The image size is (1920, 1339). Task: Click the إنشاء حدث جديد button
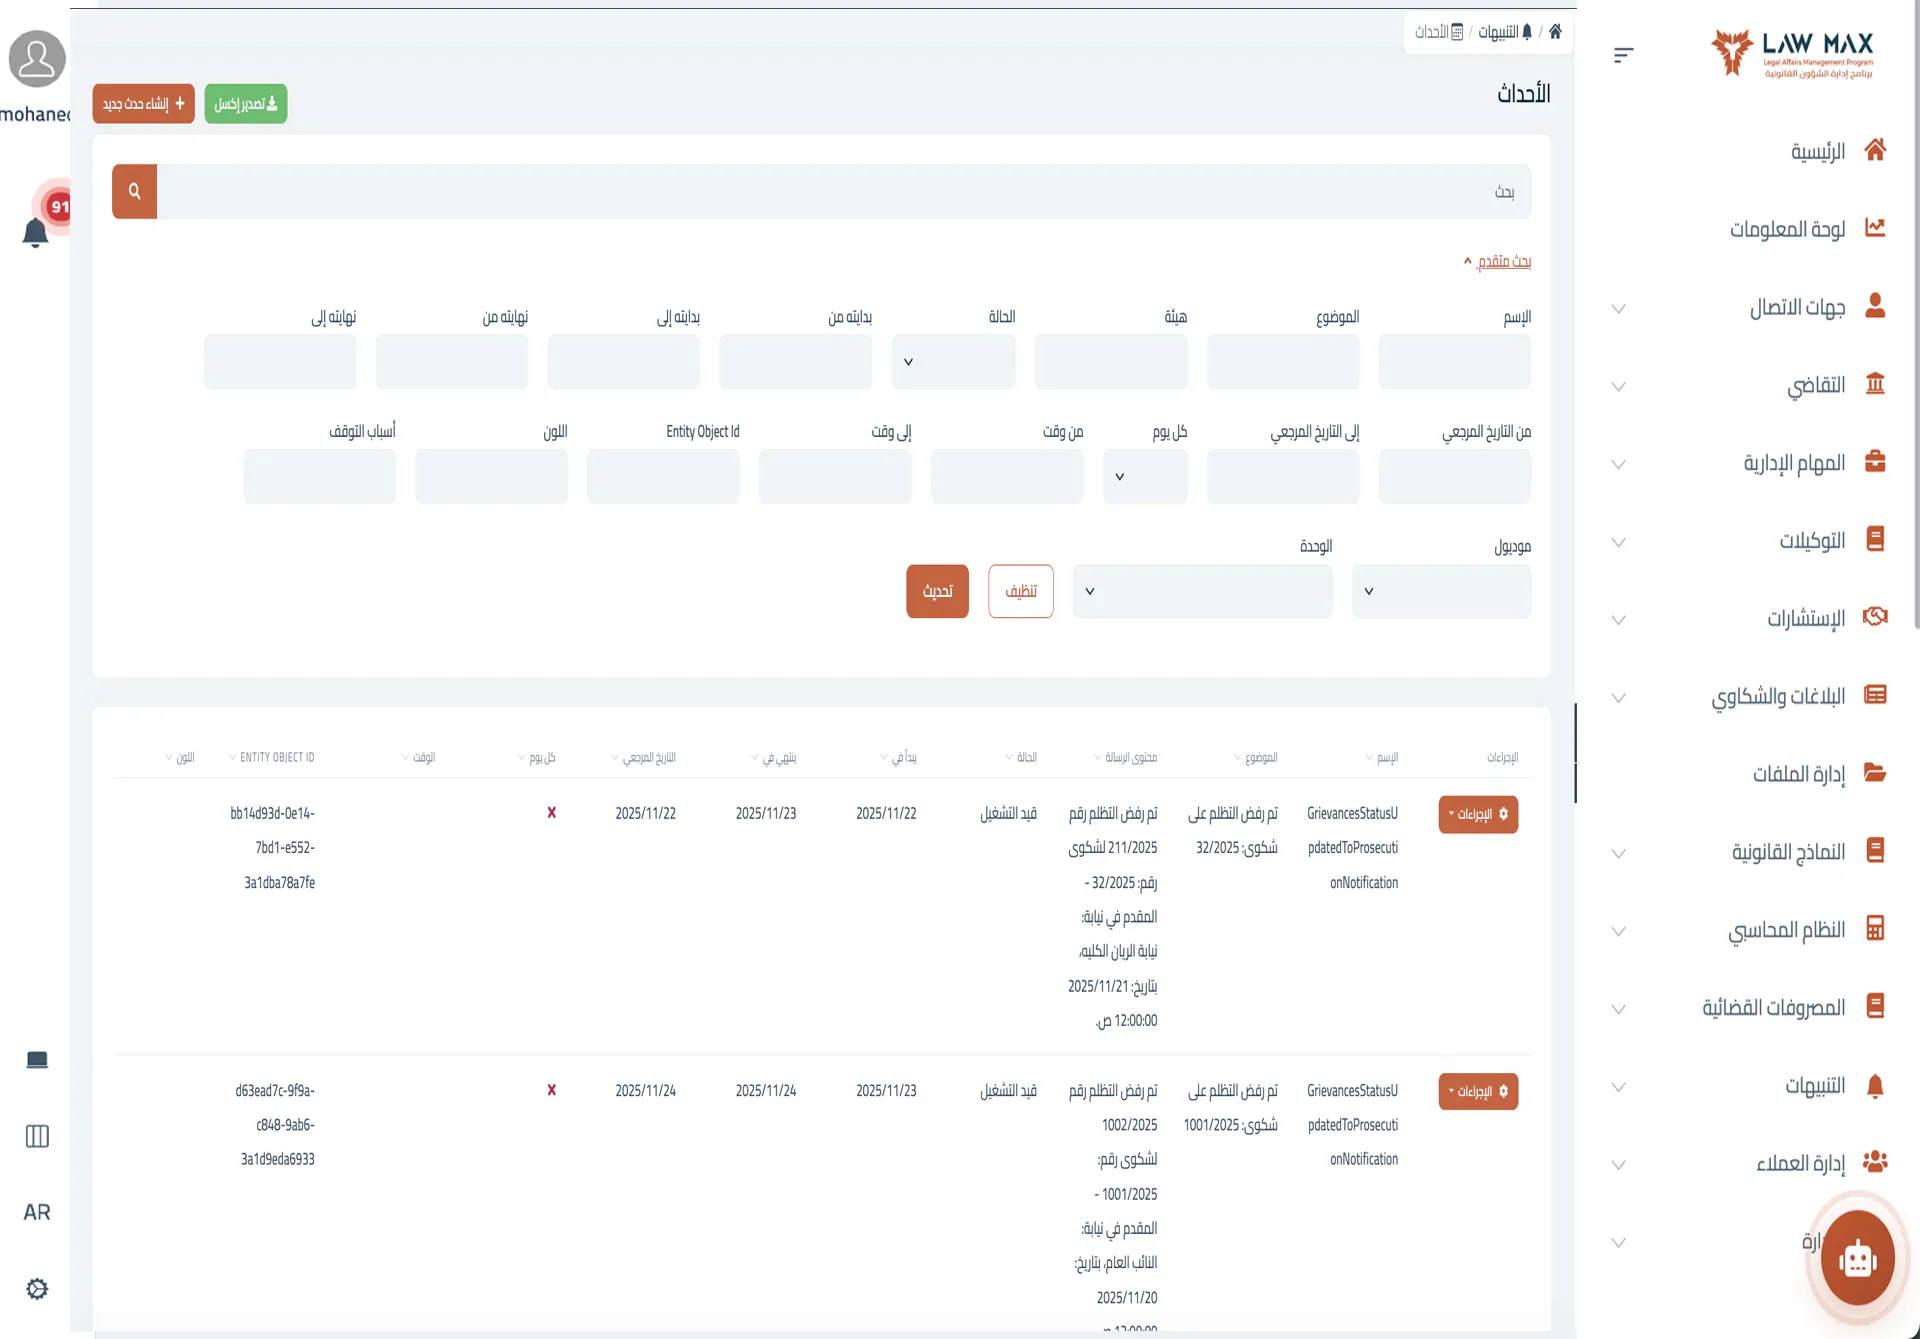coord(143,104)
